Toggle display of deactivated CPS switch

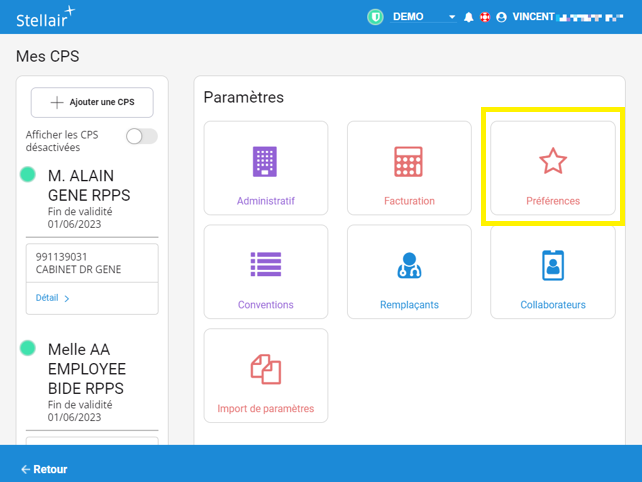pyautogui.click(x=141, y=136)
